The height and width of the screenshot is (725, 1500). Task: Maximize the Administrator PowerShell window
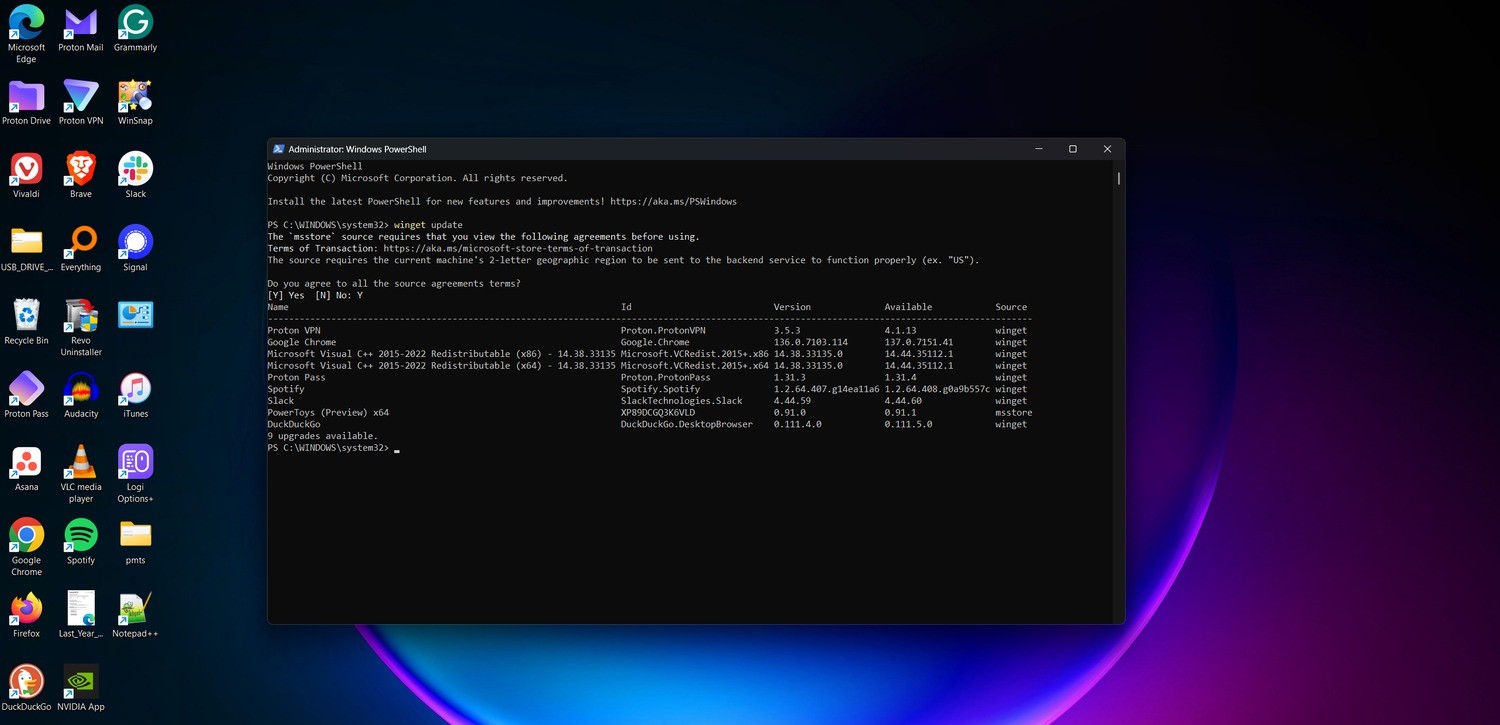(x=1072, y=149)
